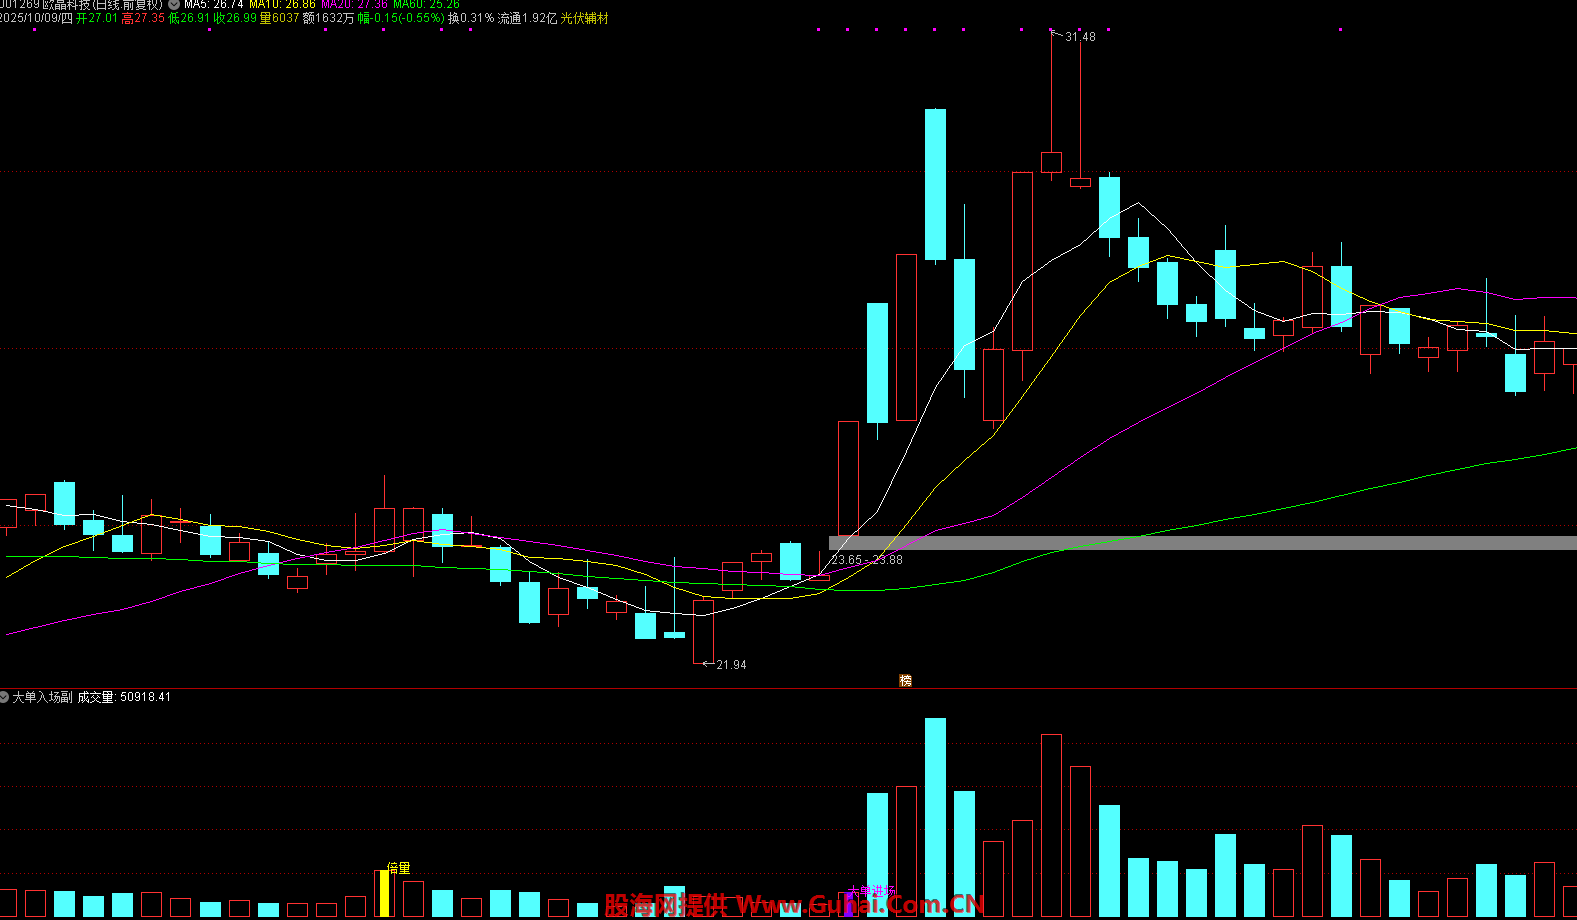
Task: Click the candlestick at the 31.48 peak
Action: (1051, 162)
